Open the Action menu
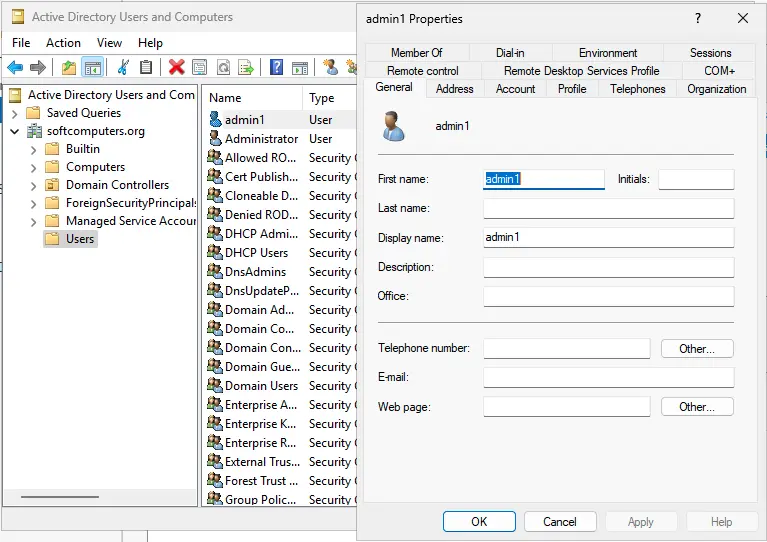The image size is (767, 542). click(x=63, y=43)
